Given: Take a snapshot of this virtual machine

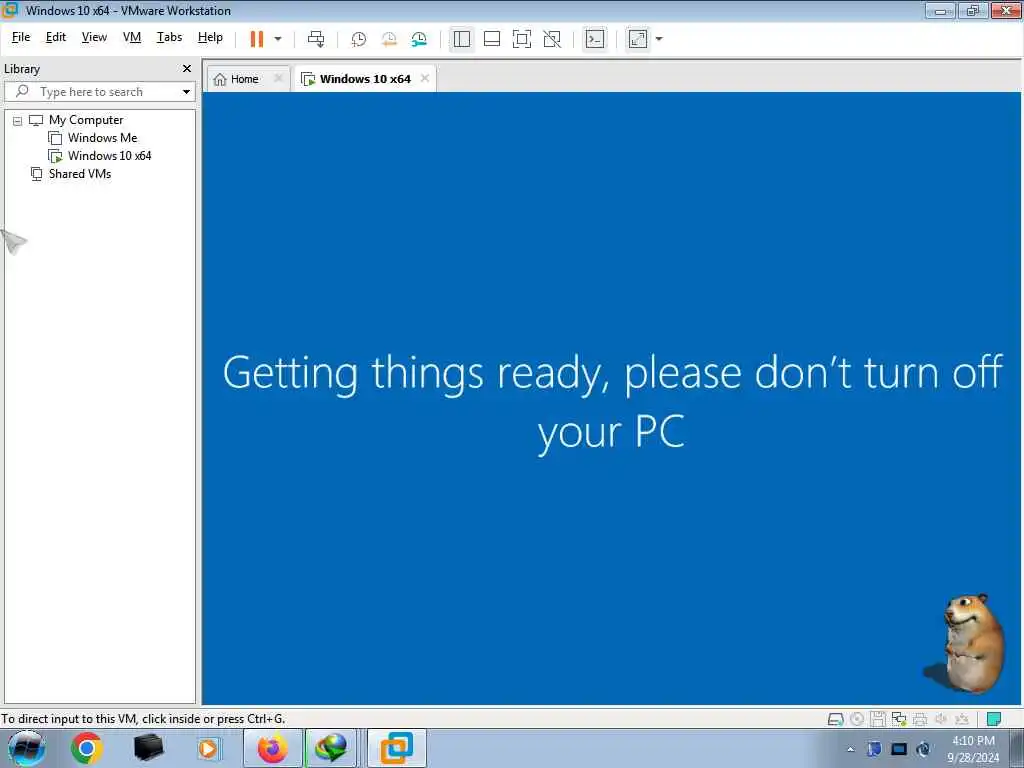Looking at the screenshot, I should 359,39.
